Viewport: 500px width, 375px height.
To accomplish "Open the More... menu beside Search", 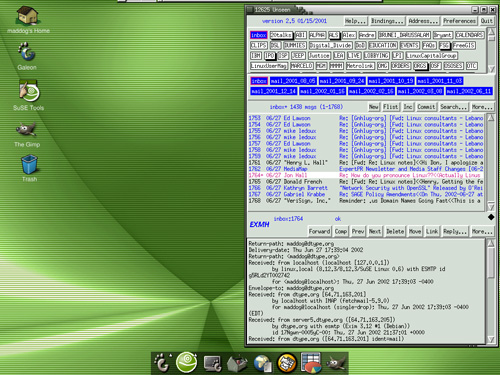I will (482, 107).
